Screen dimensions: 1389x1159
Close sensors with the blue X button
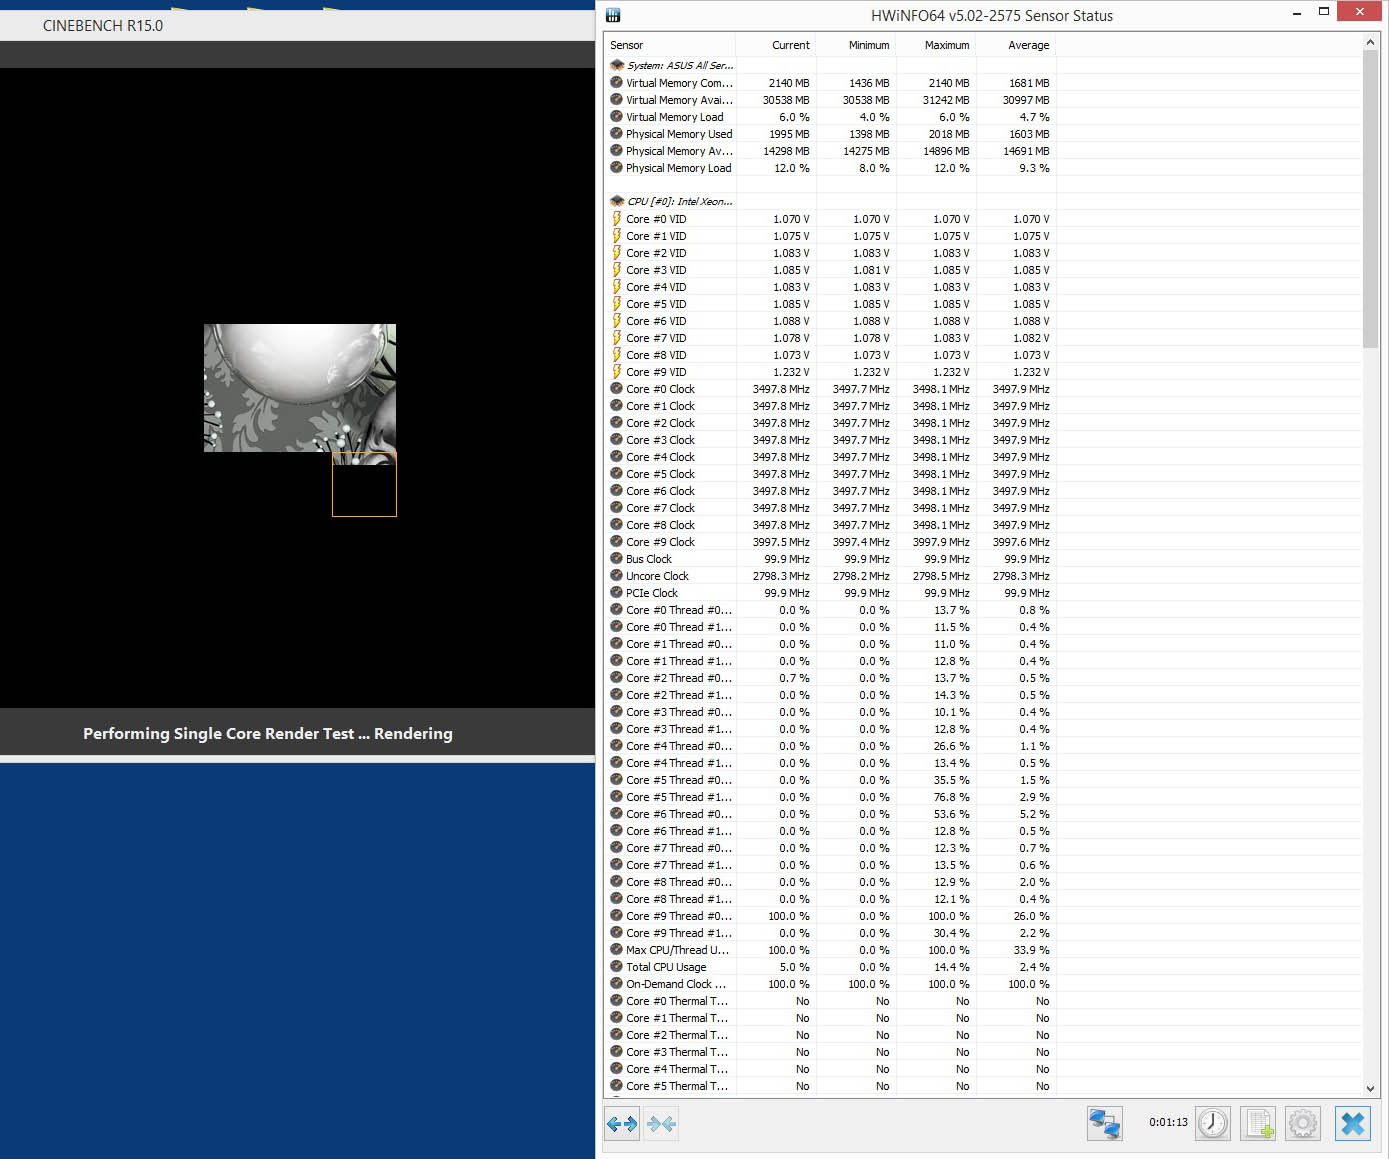tap(1353, 1124)
